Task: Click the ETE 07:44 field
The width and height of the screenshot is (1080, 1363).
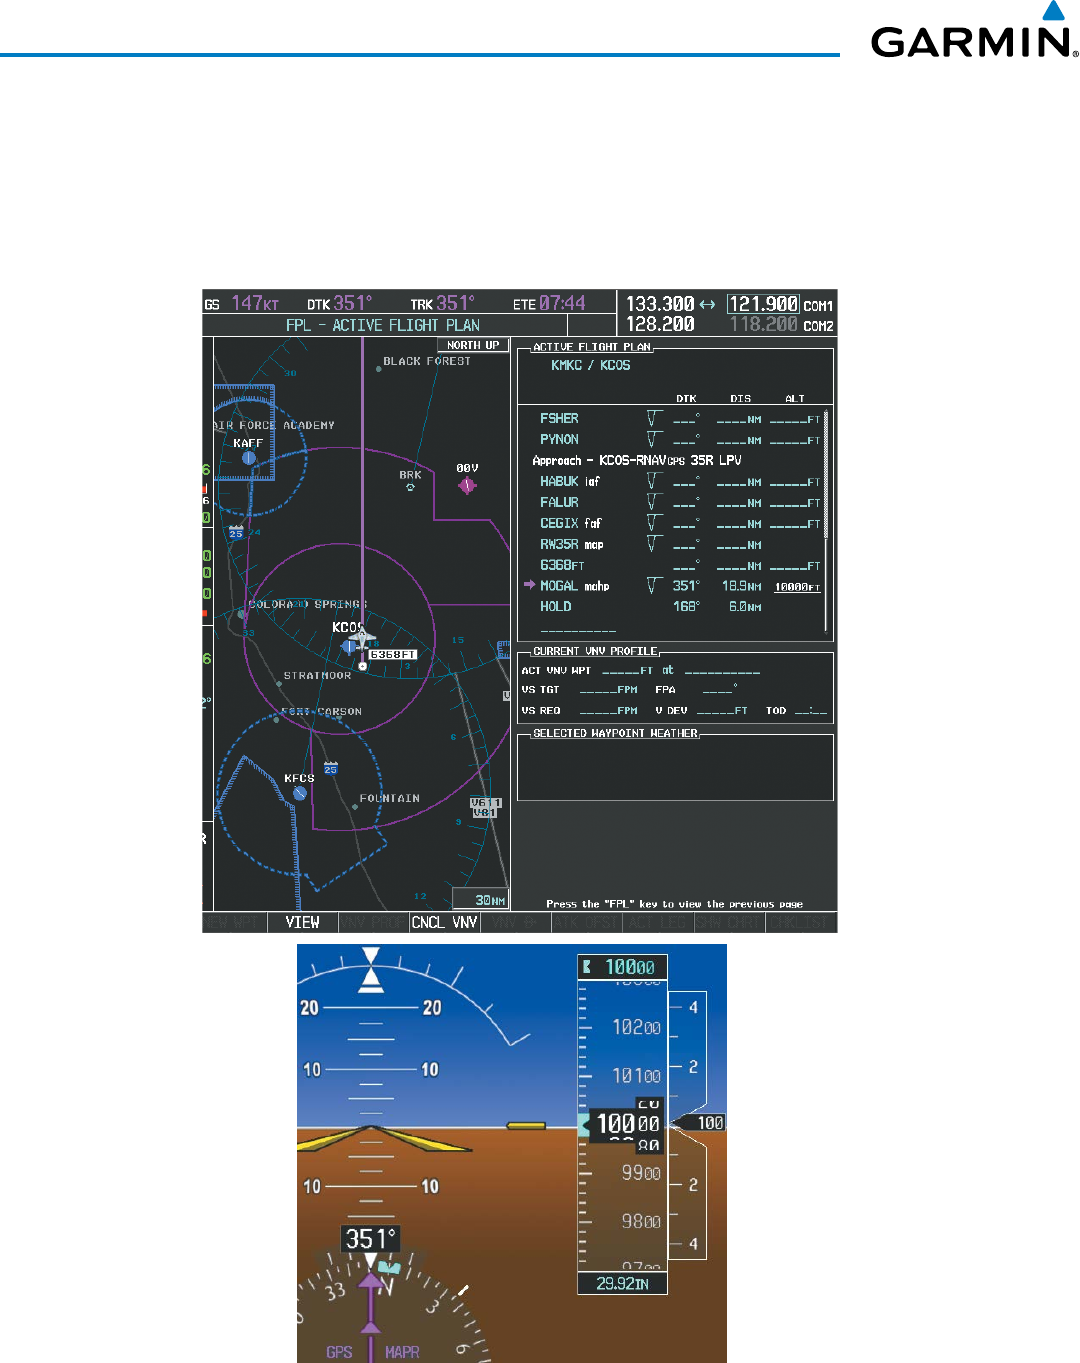Action: [550, 303]
